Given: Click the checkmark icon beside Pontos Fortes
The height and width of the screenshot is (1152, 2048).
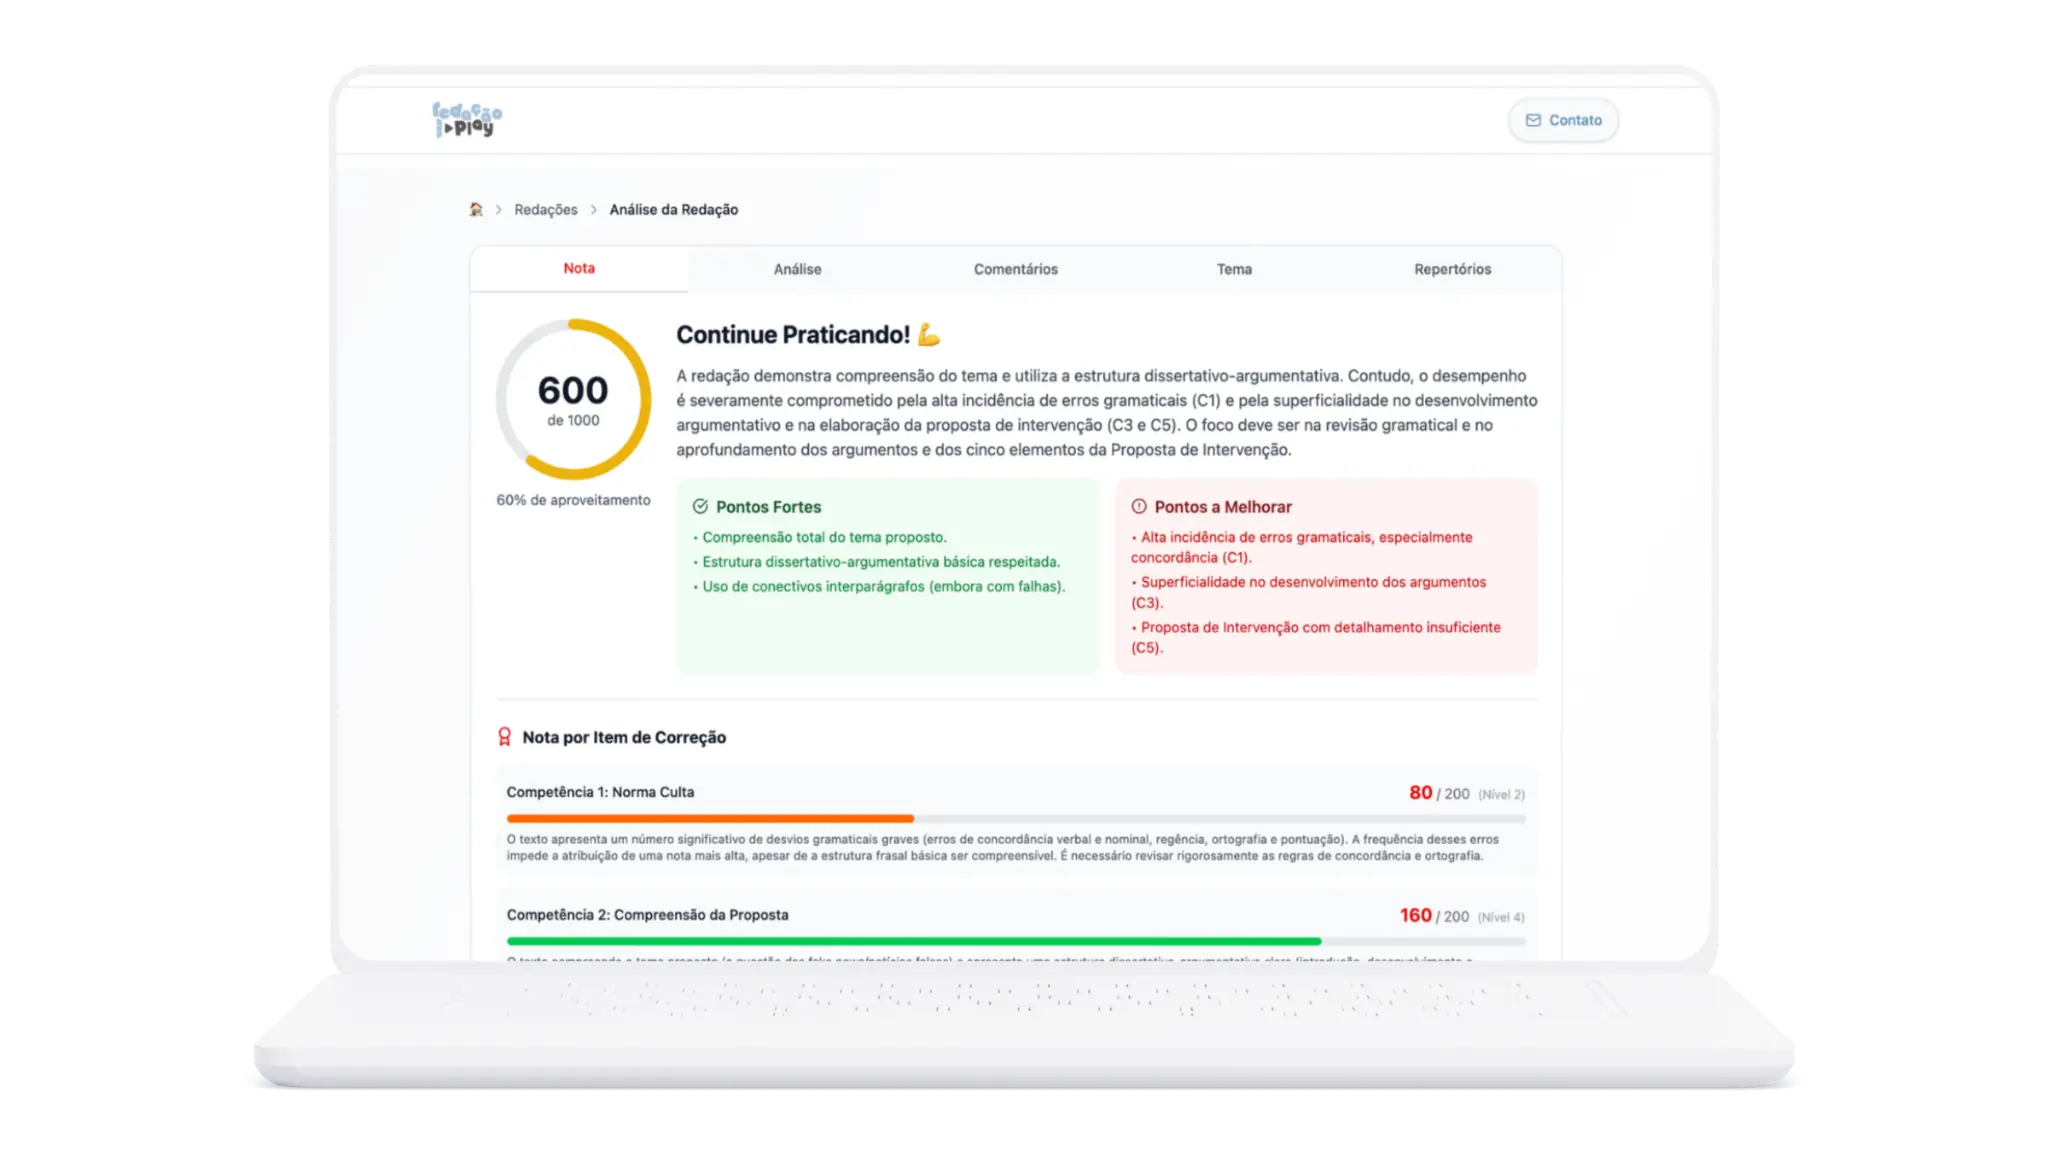Looking at the screenshot, I should [700, 506].
